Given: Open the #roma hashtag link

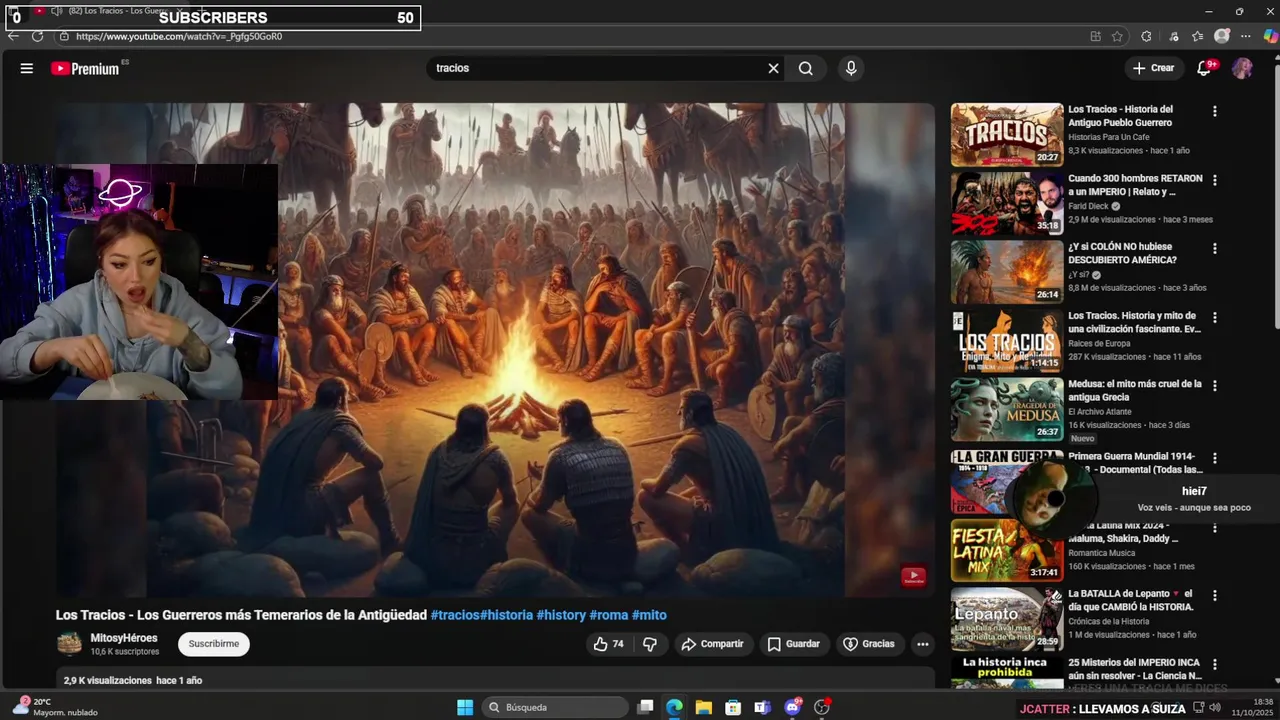Looking at the screenshot, I should (x=608, y=615).
